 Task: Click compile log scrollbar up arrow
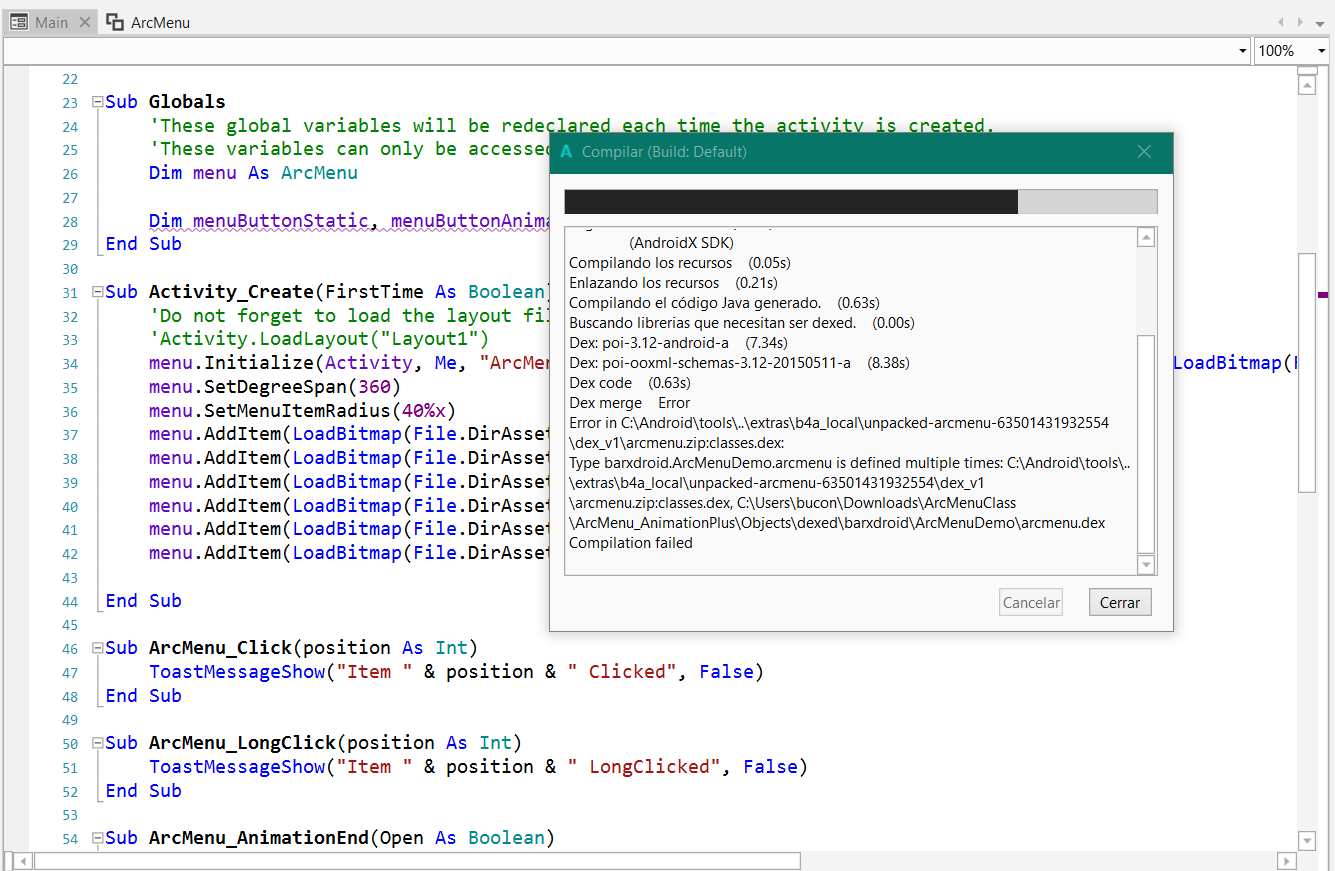tap(1147, 237)
